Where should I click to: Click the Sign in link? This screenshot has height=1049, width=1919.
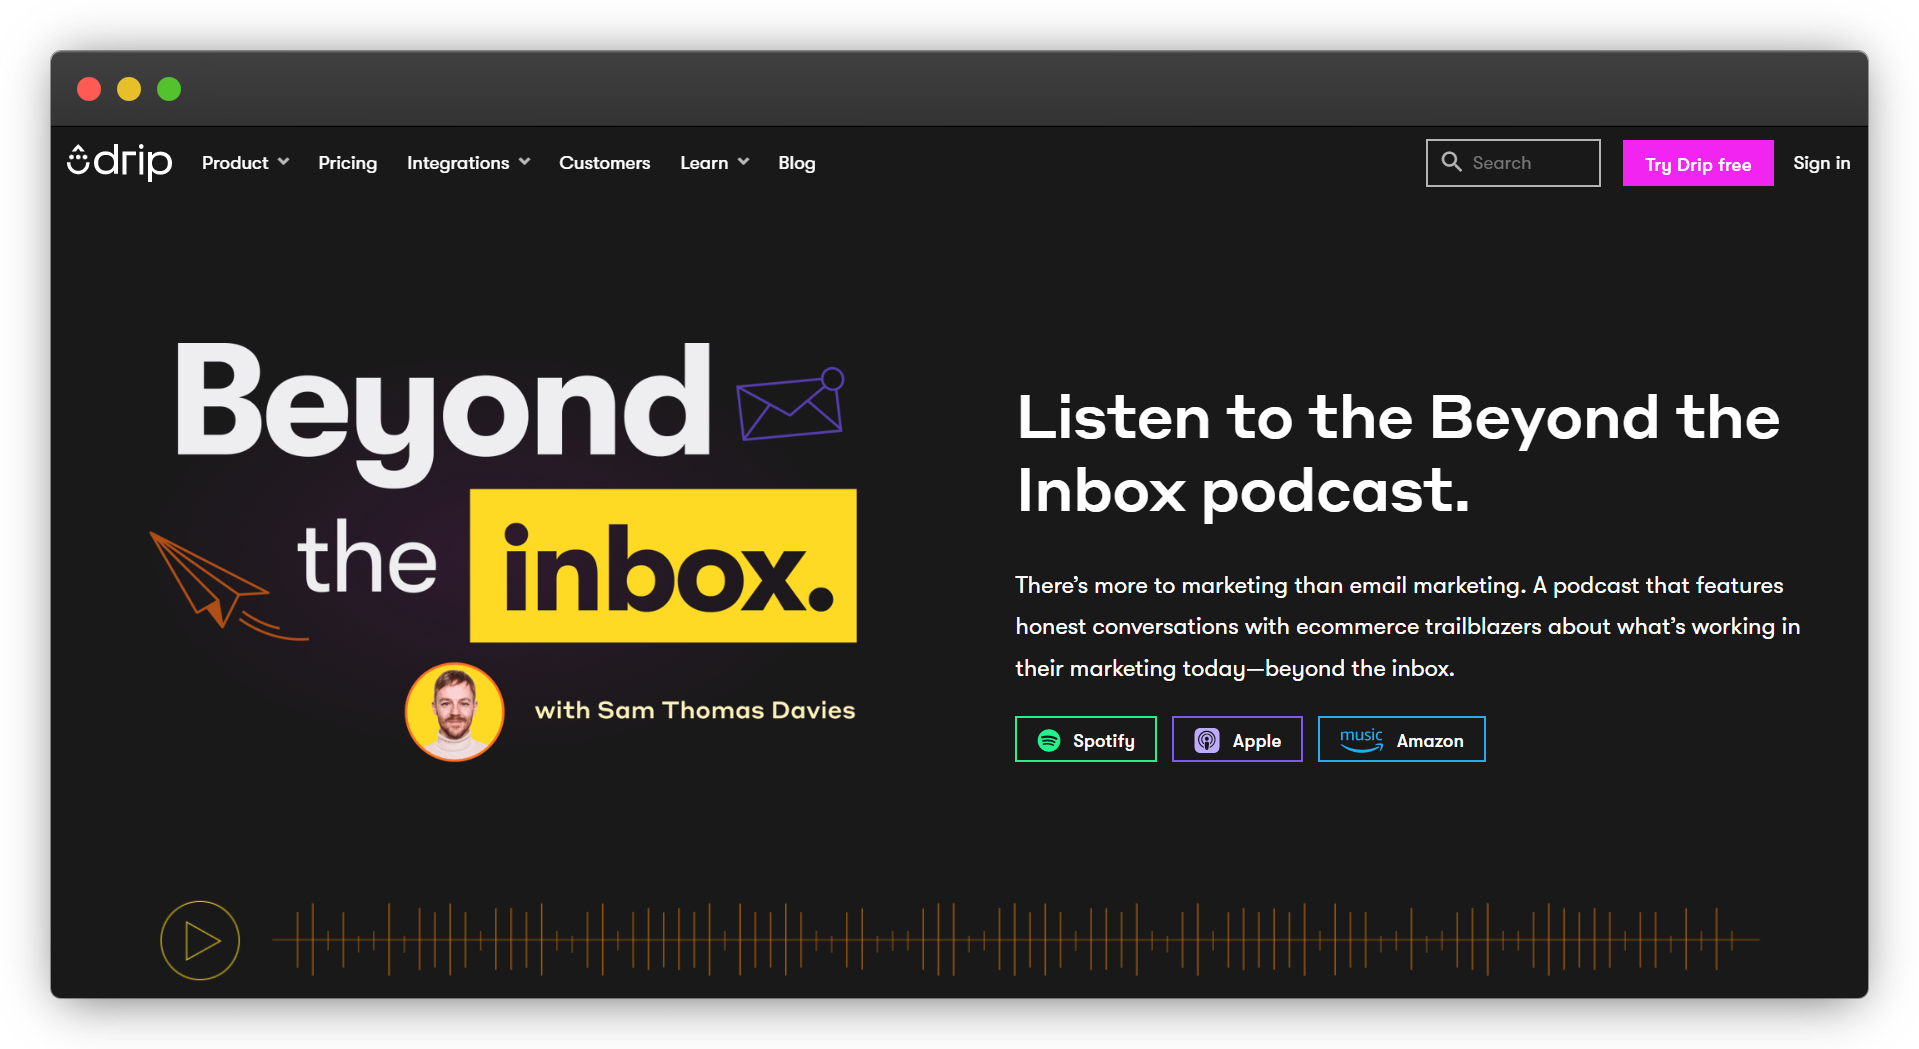click(x=1821, y=163)
